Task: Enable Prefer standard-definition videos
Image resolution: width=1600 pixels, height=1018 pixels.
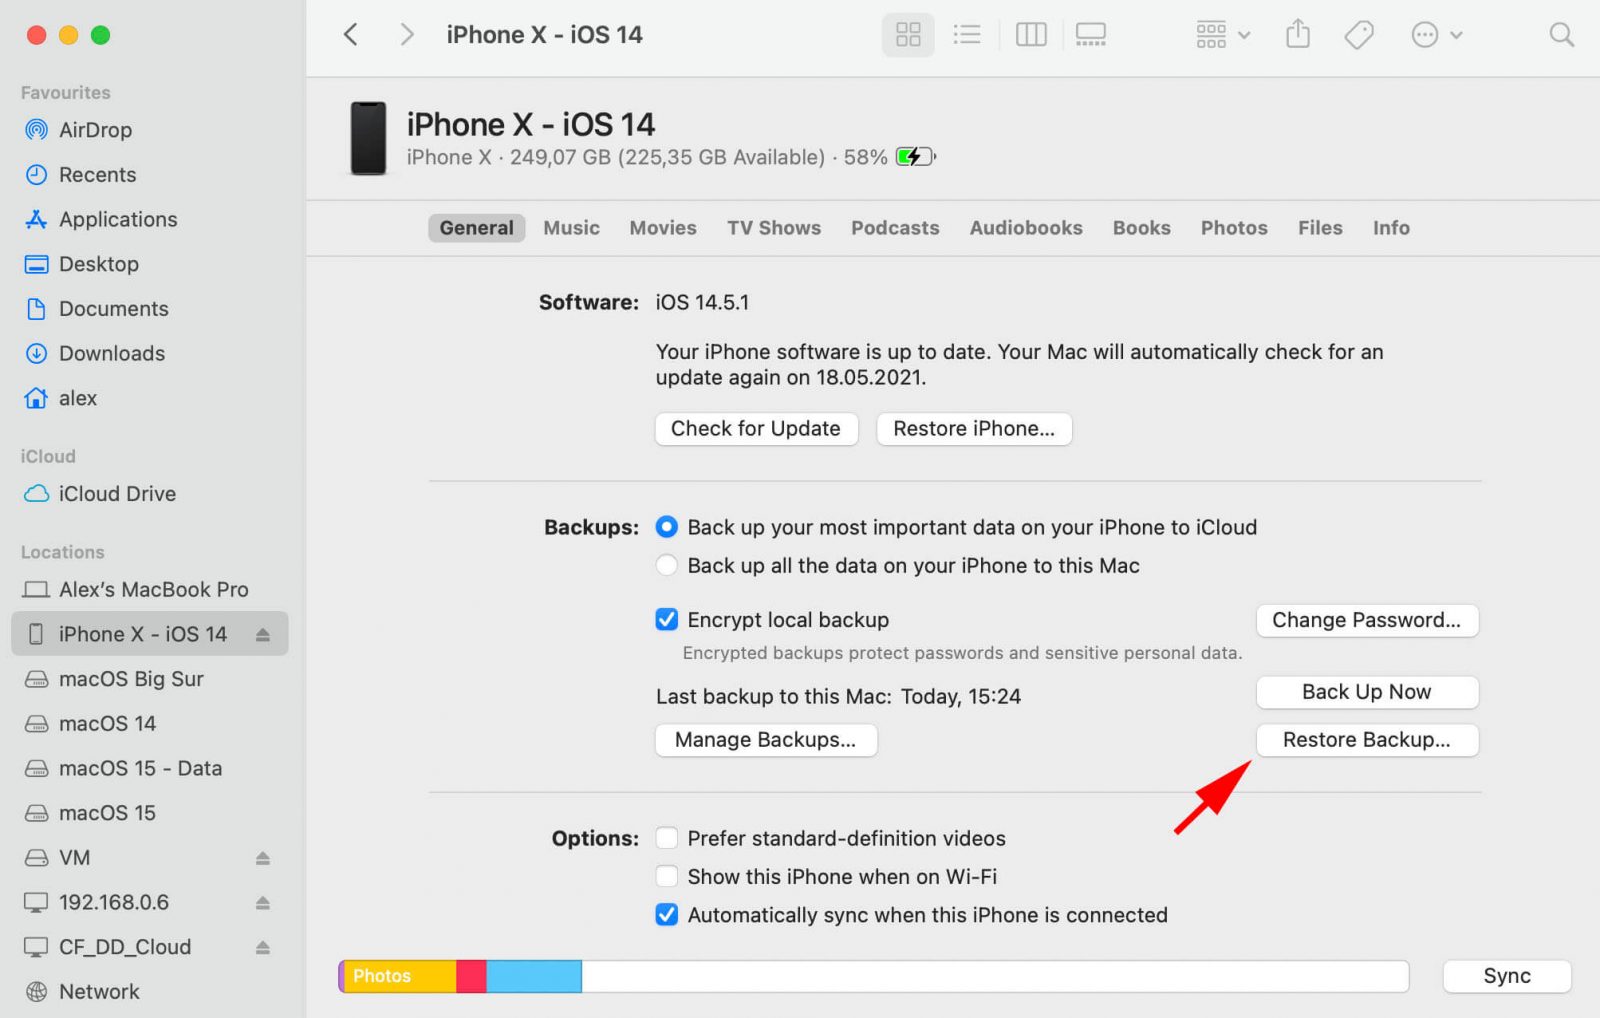Action: [x=666, y=838]
